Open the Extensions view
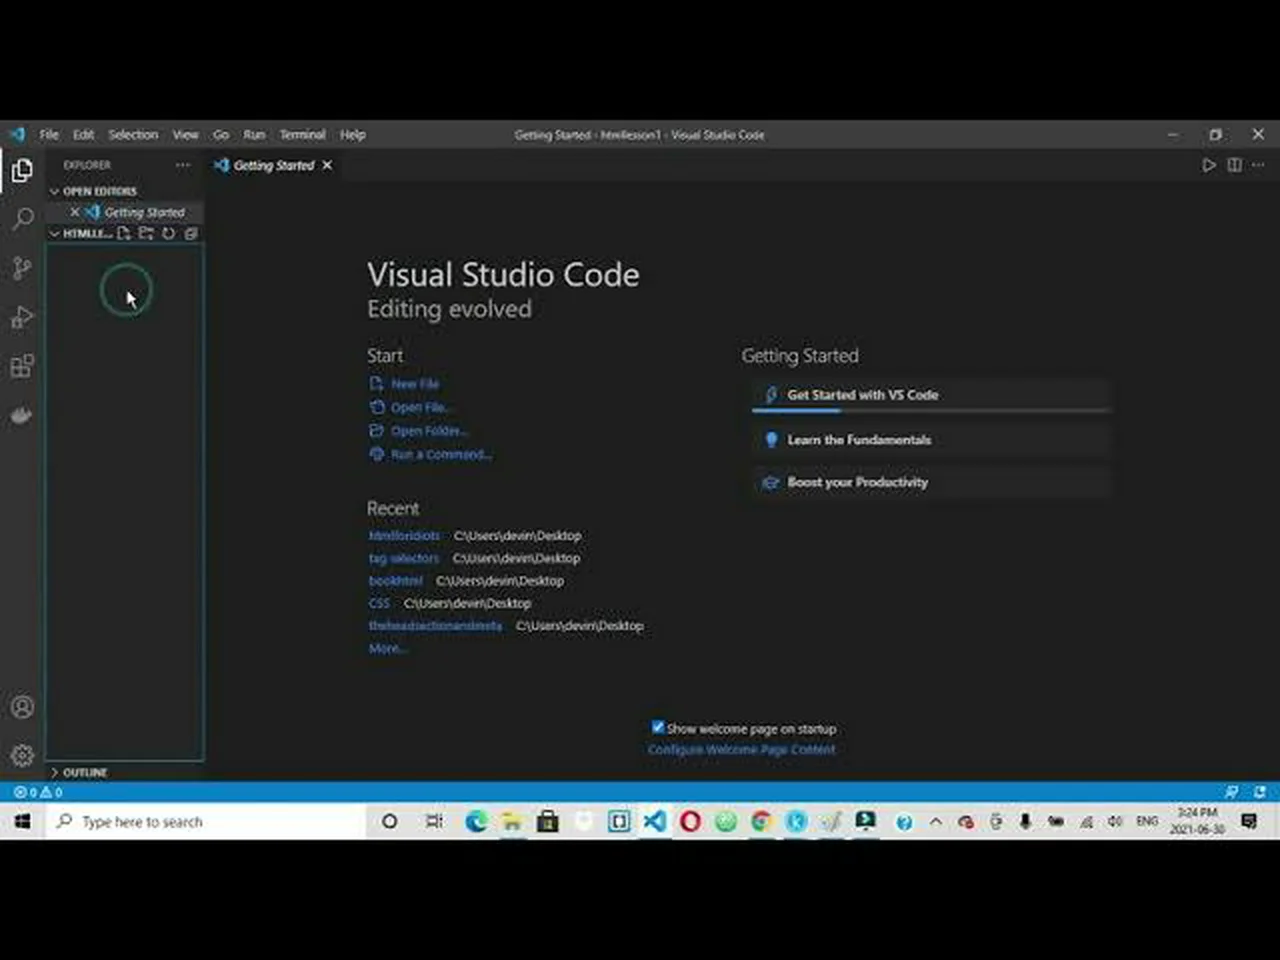Viewport: 1280px width, 960px height. pos(22,366)
